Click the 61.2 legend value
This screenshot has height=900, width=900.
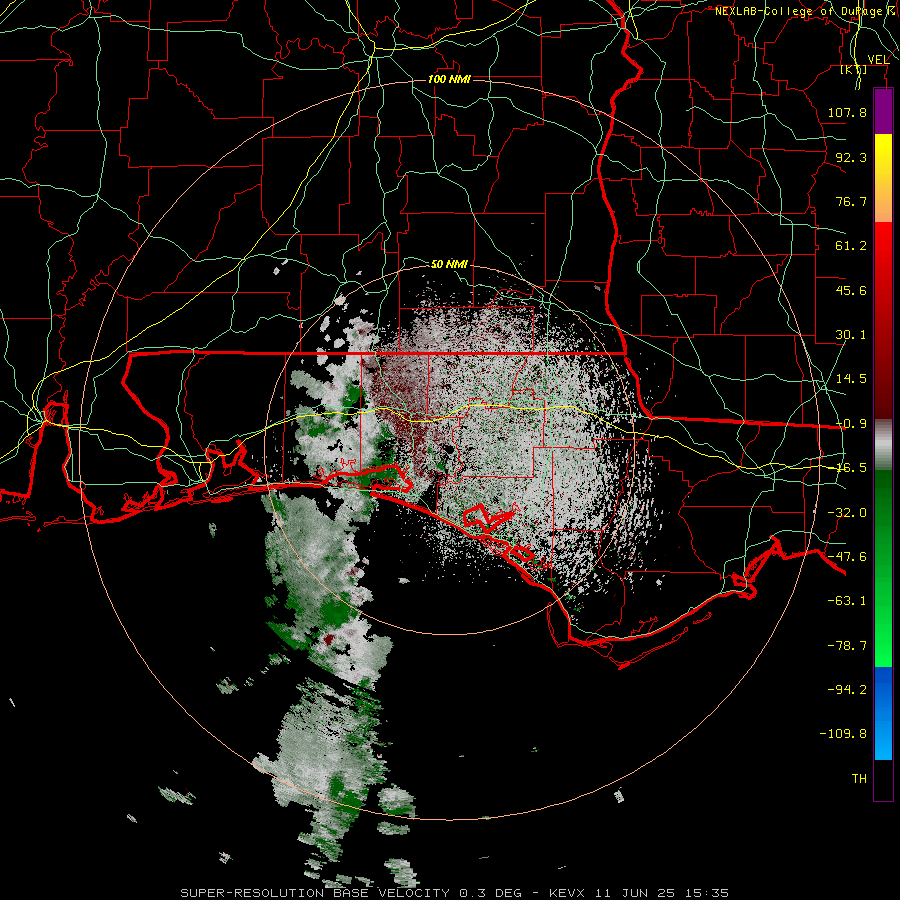pos(851,246)
